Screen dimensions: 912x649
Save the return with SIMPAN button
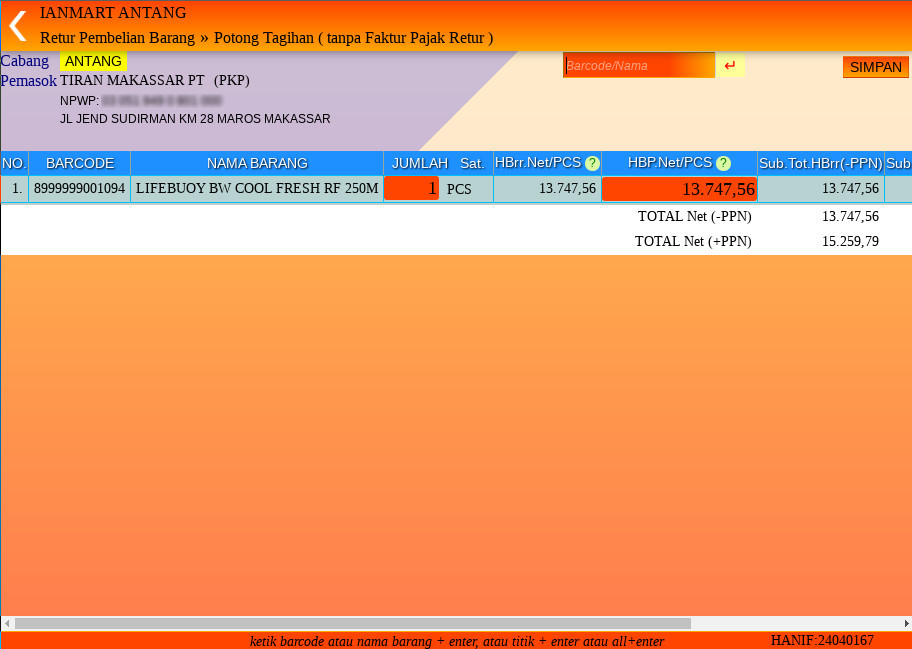point(875,67)
